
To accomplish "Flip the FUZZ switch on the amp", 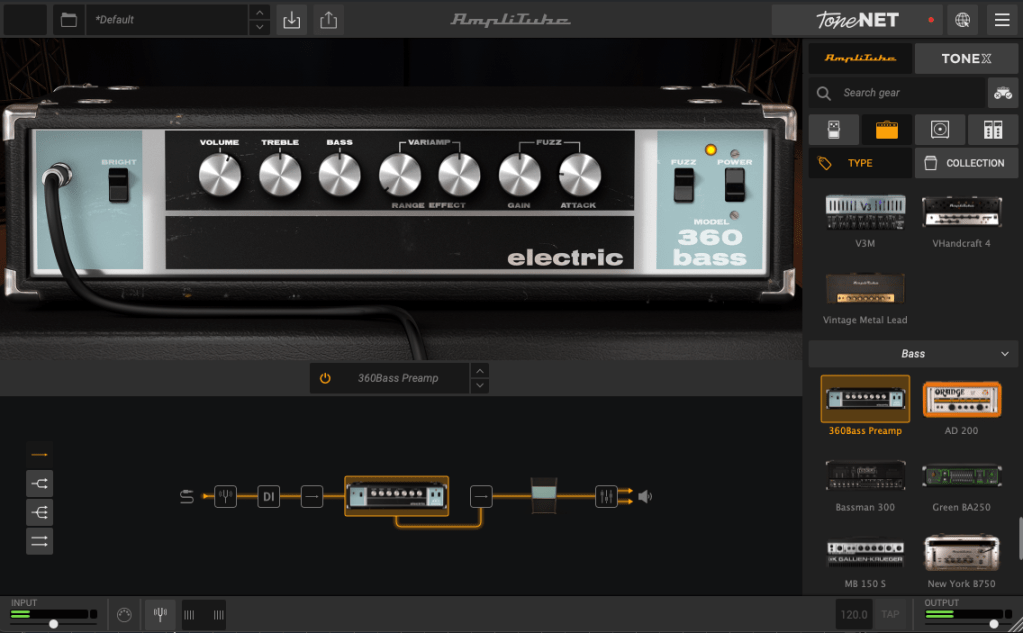I will (x=684, y=185).
